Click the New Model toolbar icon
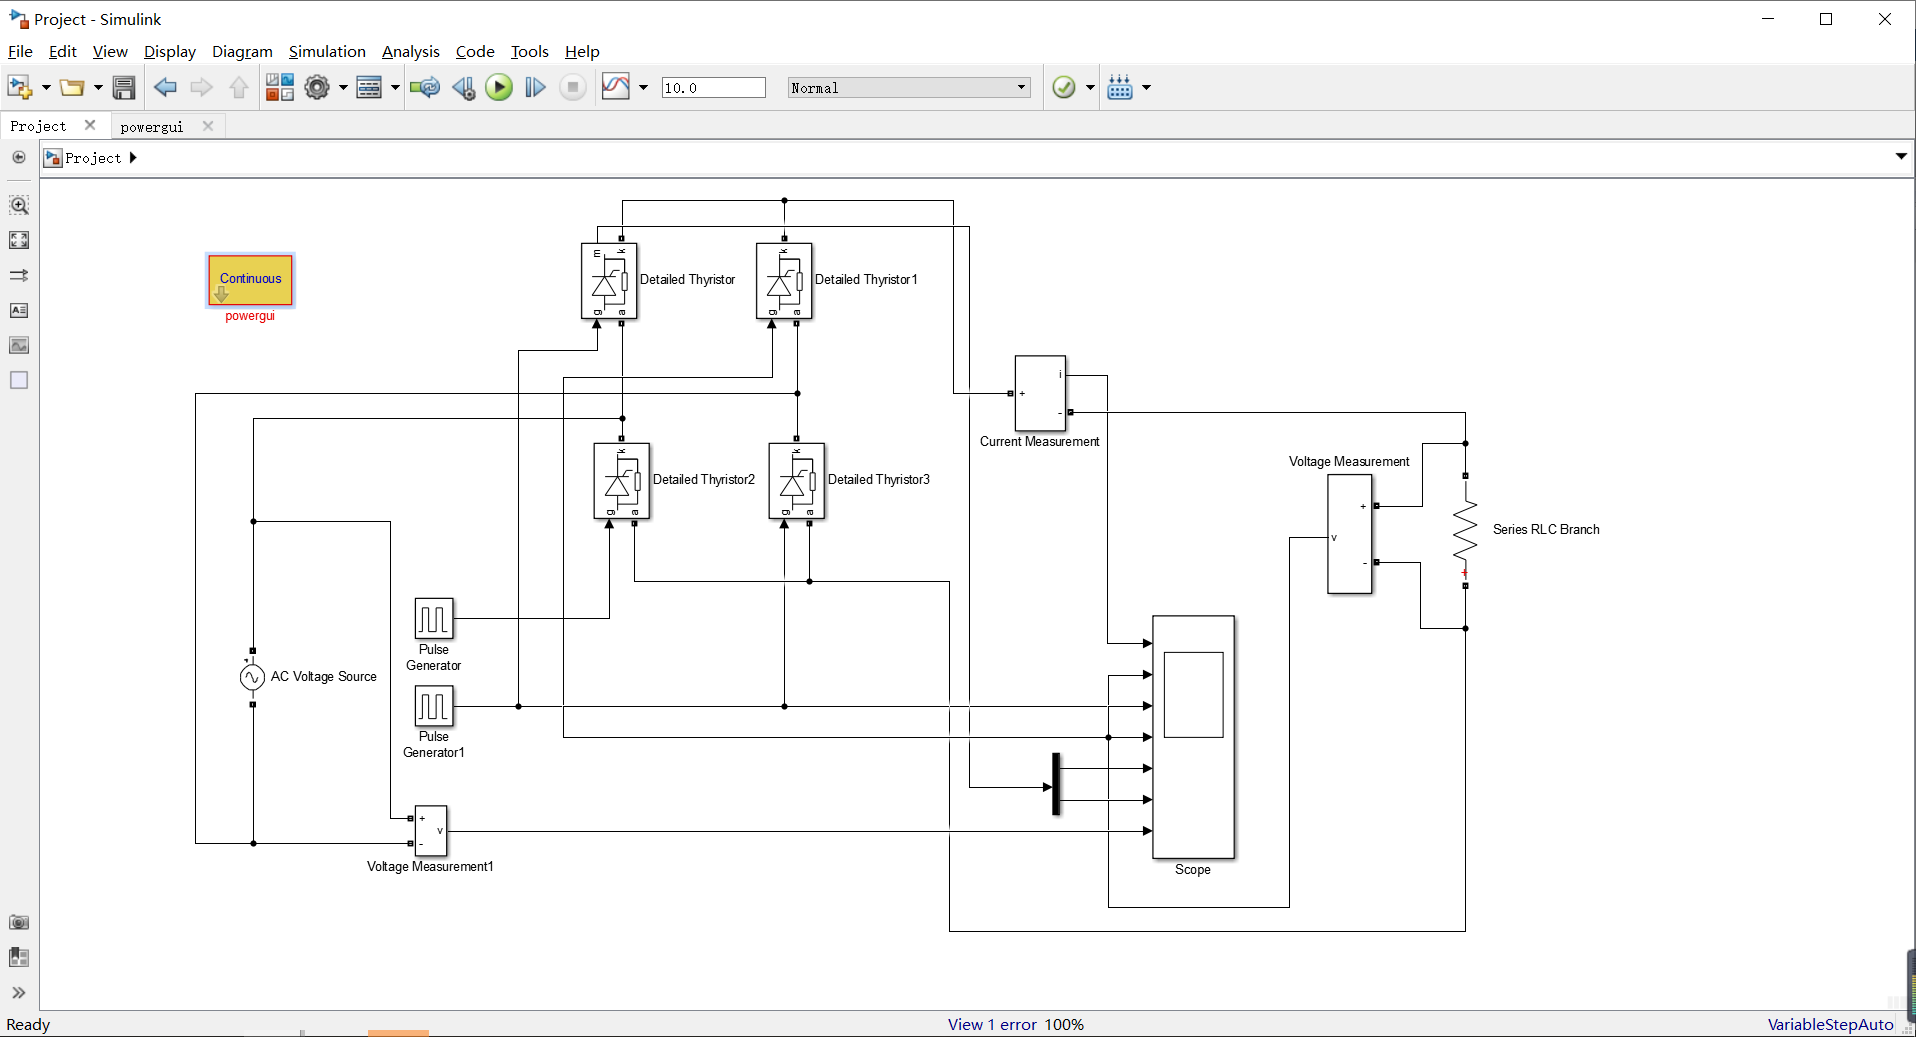This screenshot has height=1037, width=1916. (x=19, y=88)
